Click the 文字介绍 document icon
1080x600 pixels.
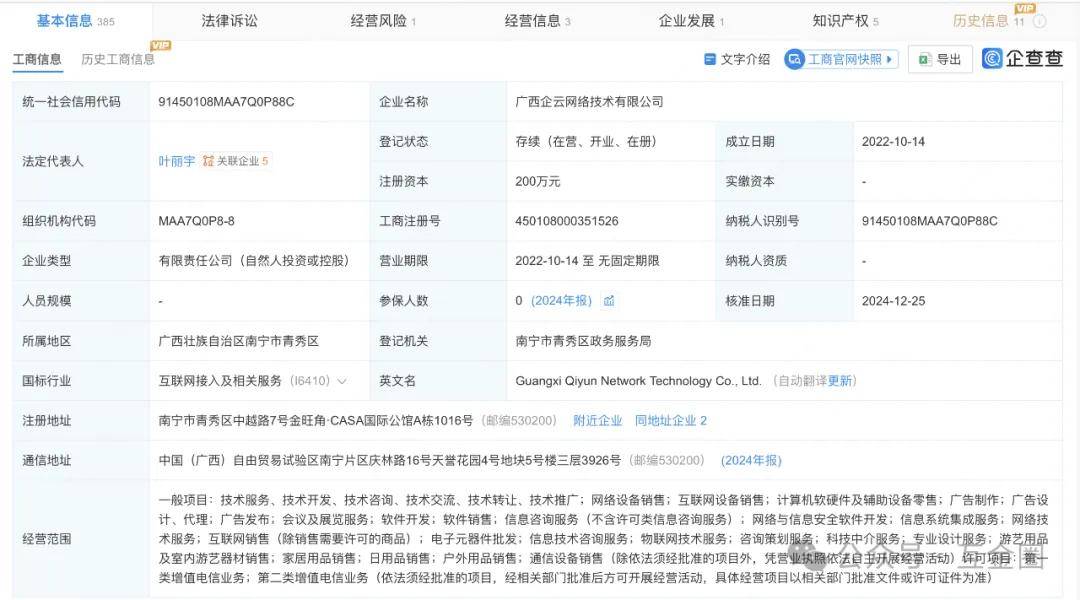(x=710, y=60)
